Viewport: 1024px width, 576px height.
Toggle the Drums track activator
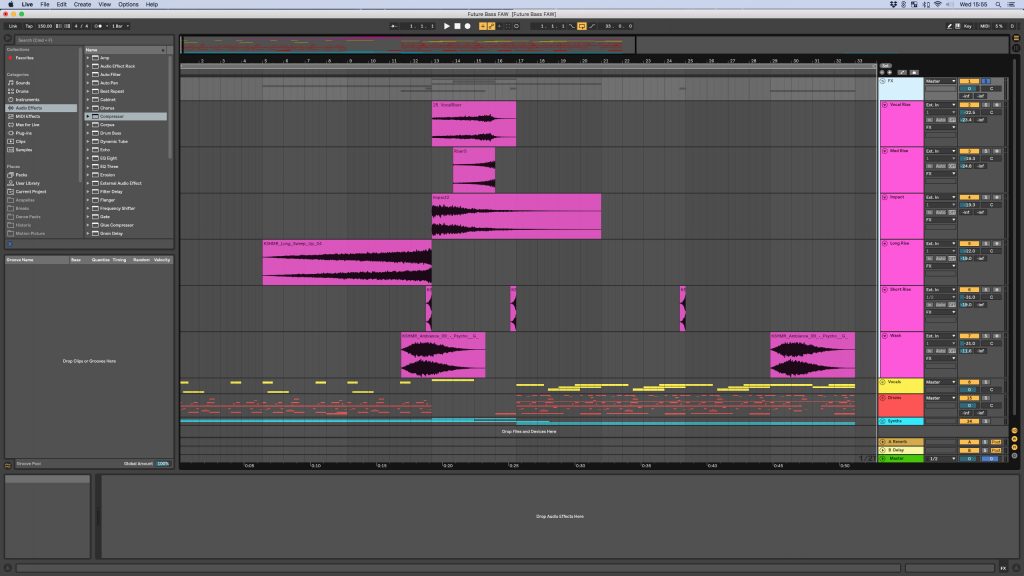[x=969, y=398]
